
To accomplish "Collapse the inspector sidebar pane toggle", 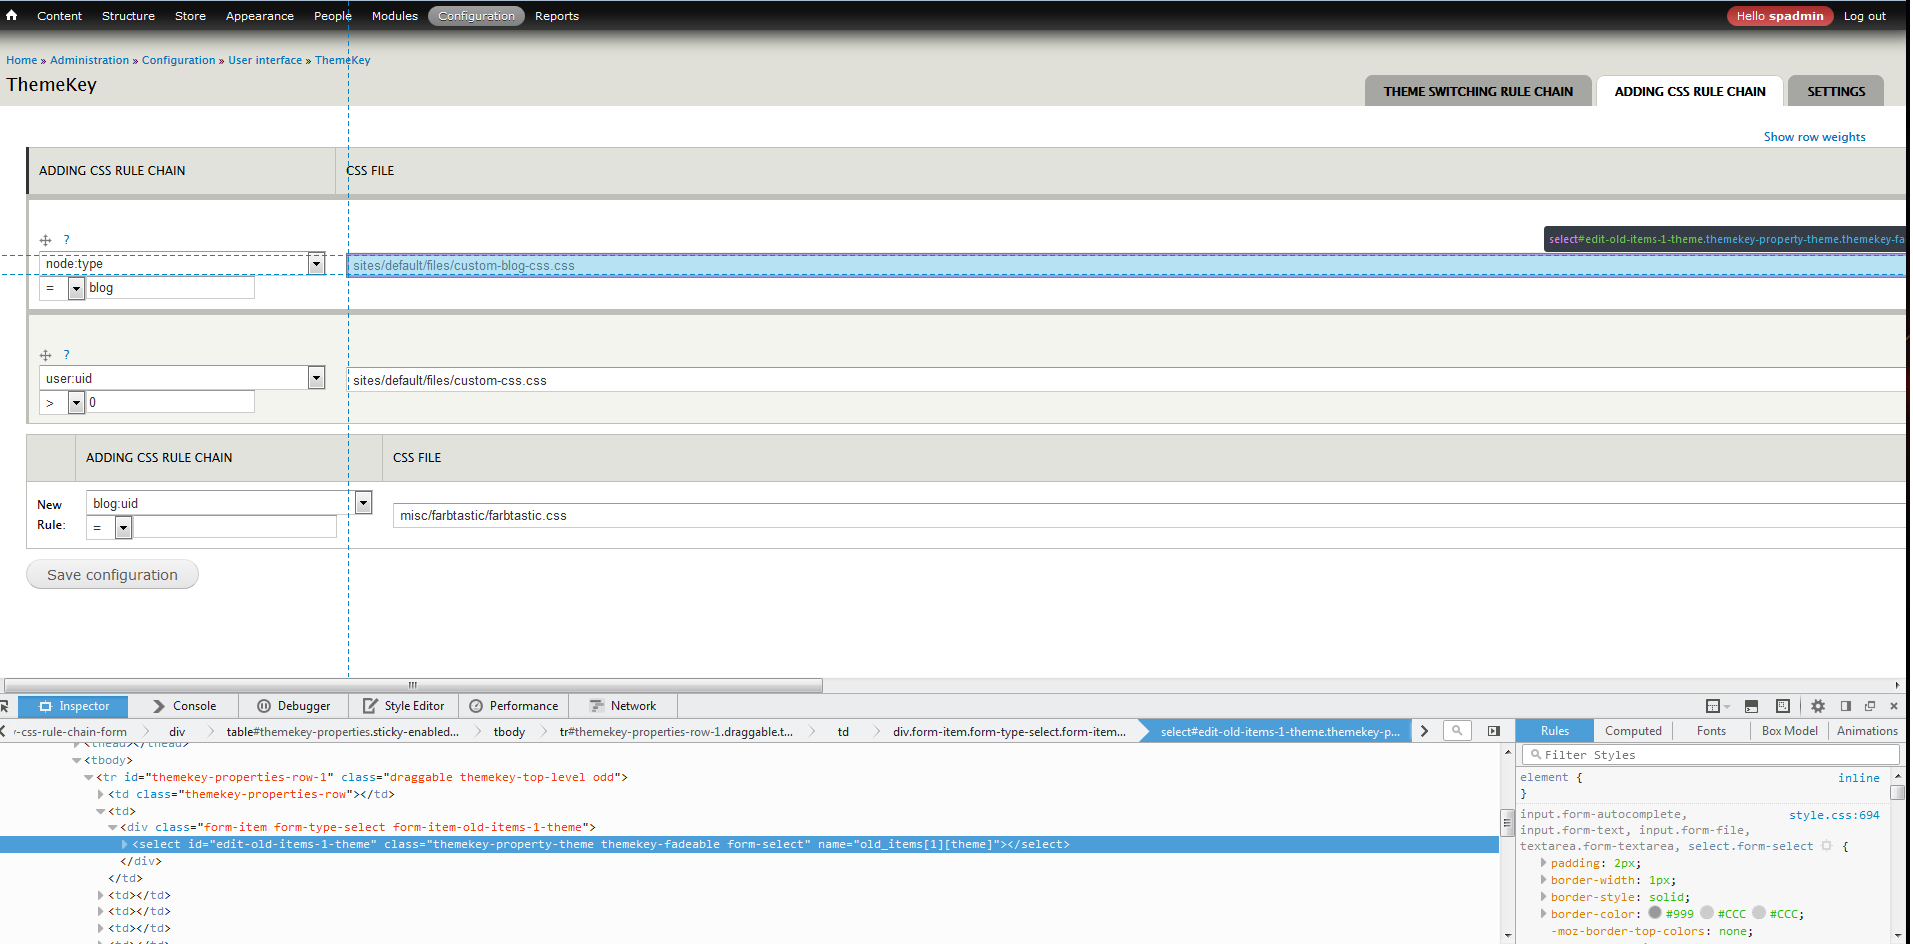I will (1494, 731).
